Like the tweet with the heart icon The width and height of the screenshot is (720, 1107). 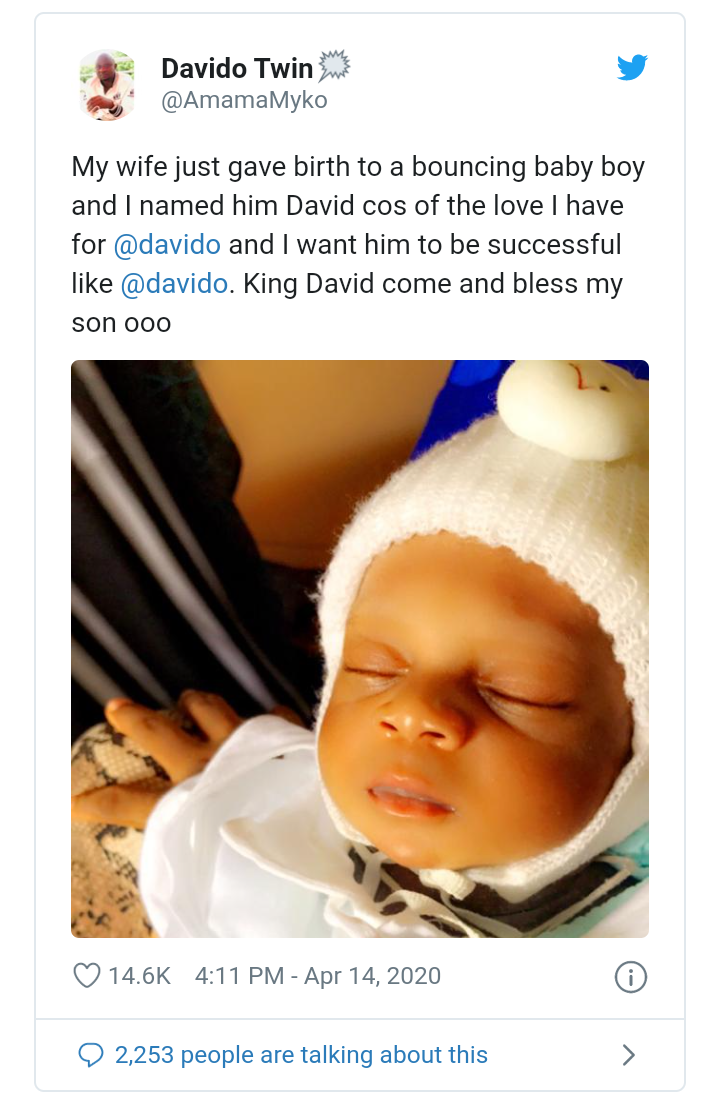point(87,976)
